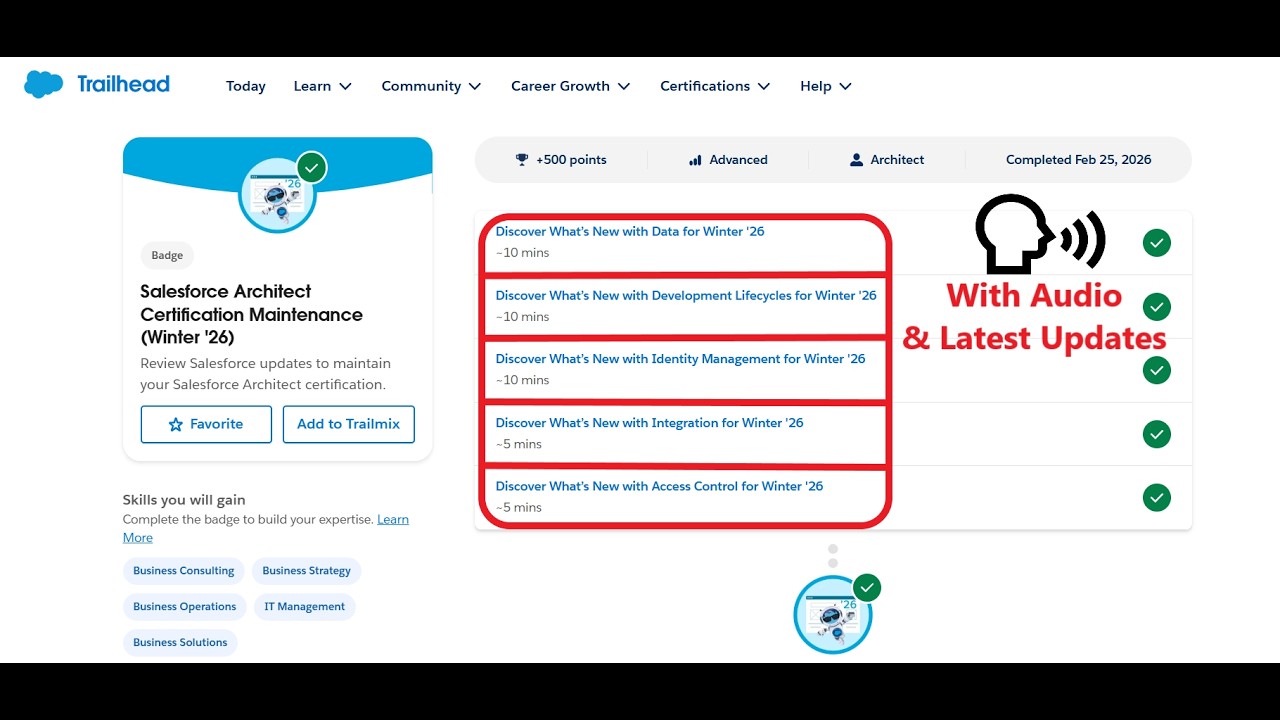Select the Business Operations skill tag
The height and width of the screenshot is (720, 1280).
click(185, 607)
